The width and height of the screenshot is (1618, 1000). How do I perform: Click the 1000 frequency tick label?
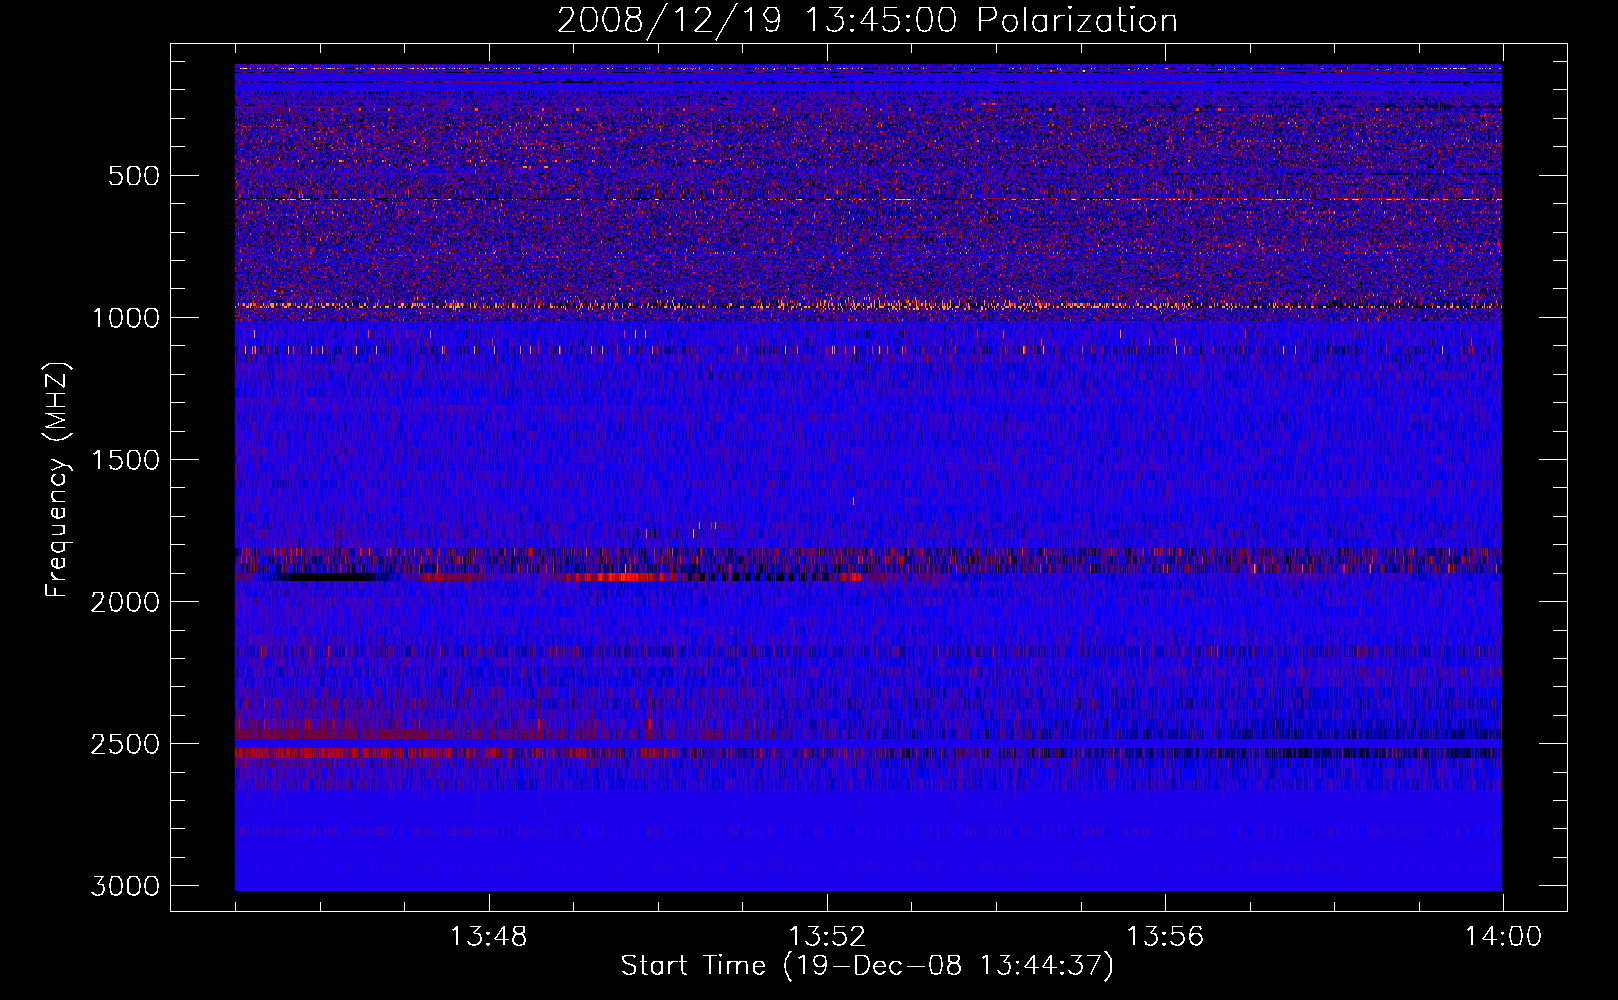[126, 318]
